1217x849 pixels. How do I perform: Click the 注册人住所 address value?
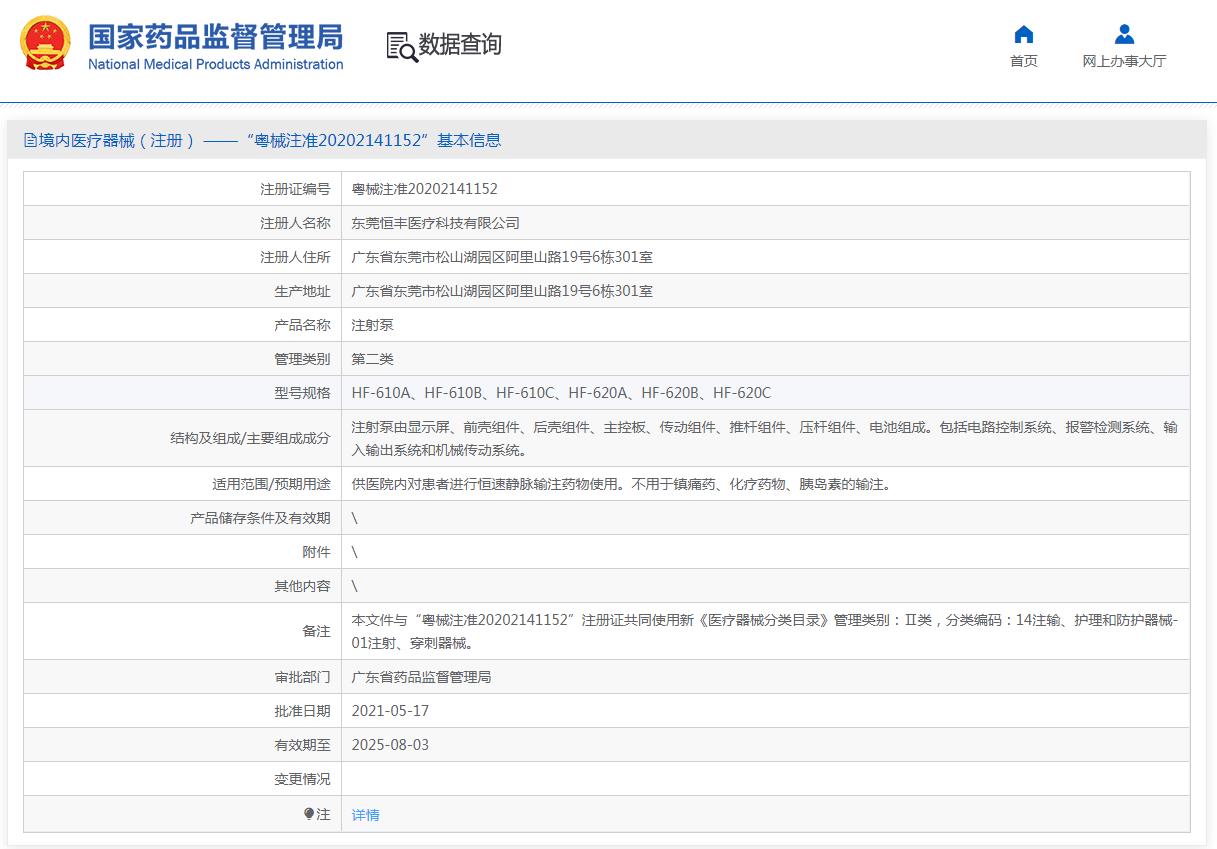click(x=502, y=257)
